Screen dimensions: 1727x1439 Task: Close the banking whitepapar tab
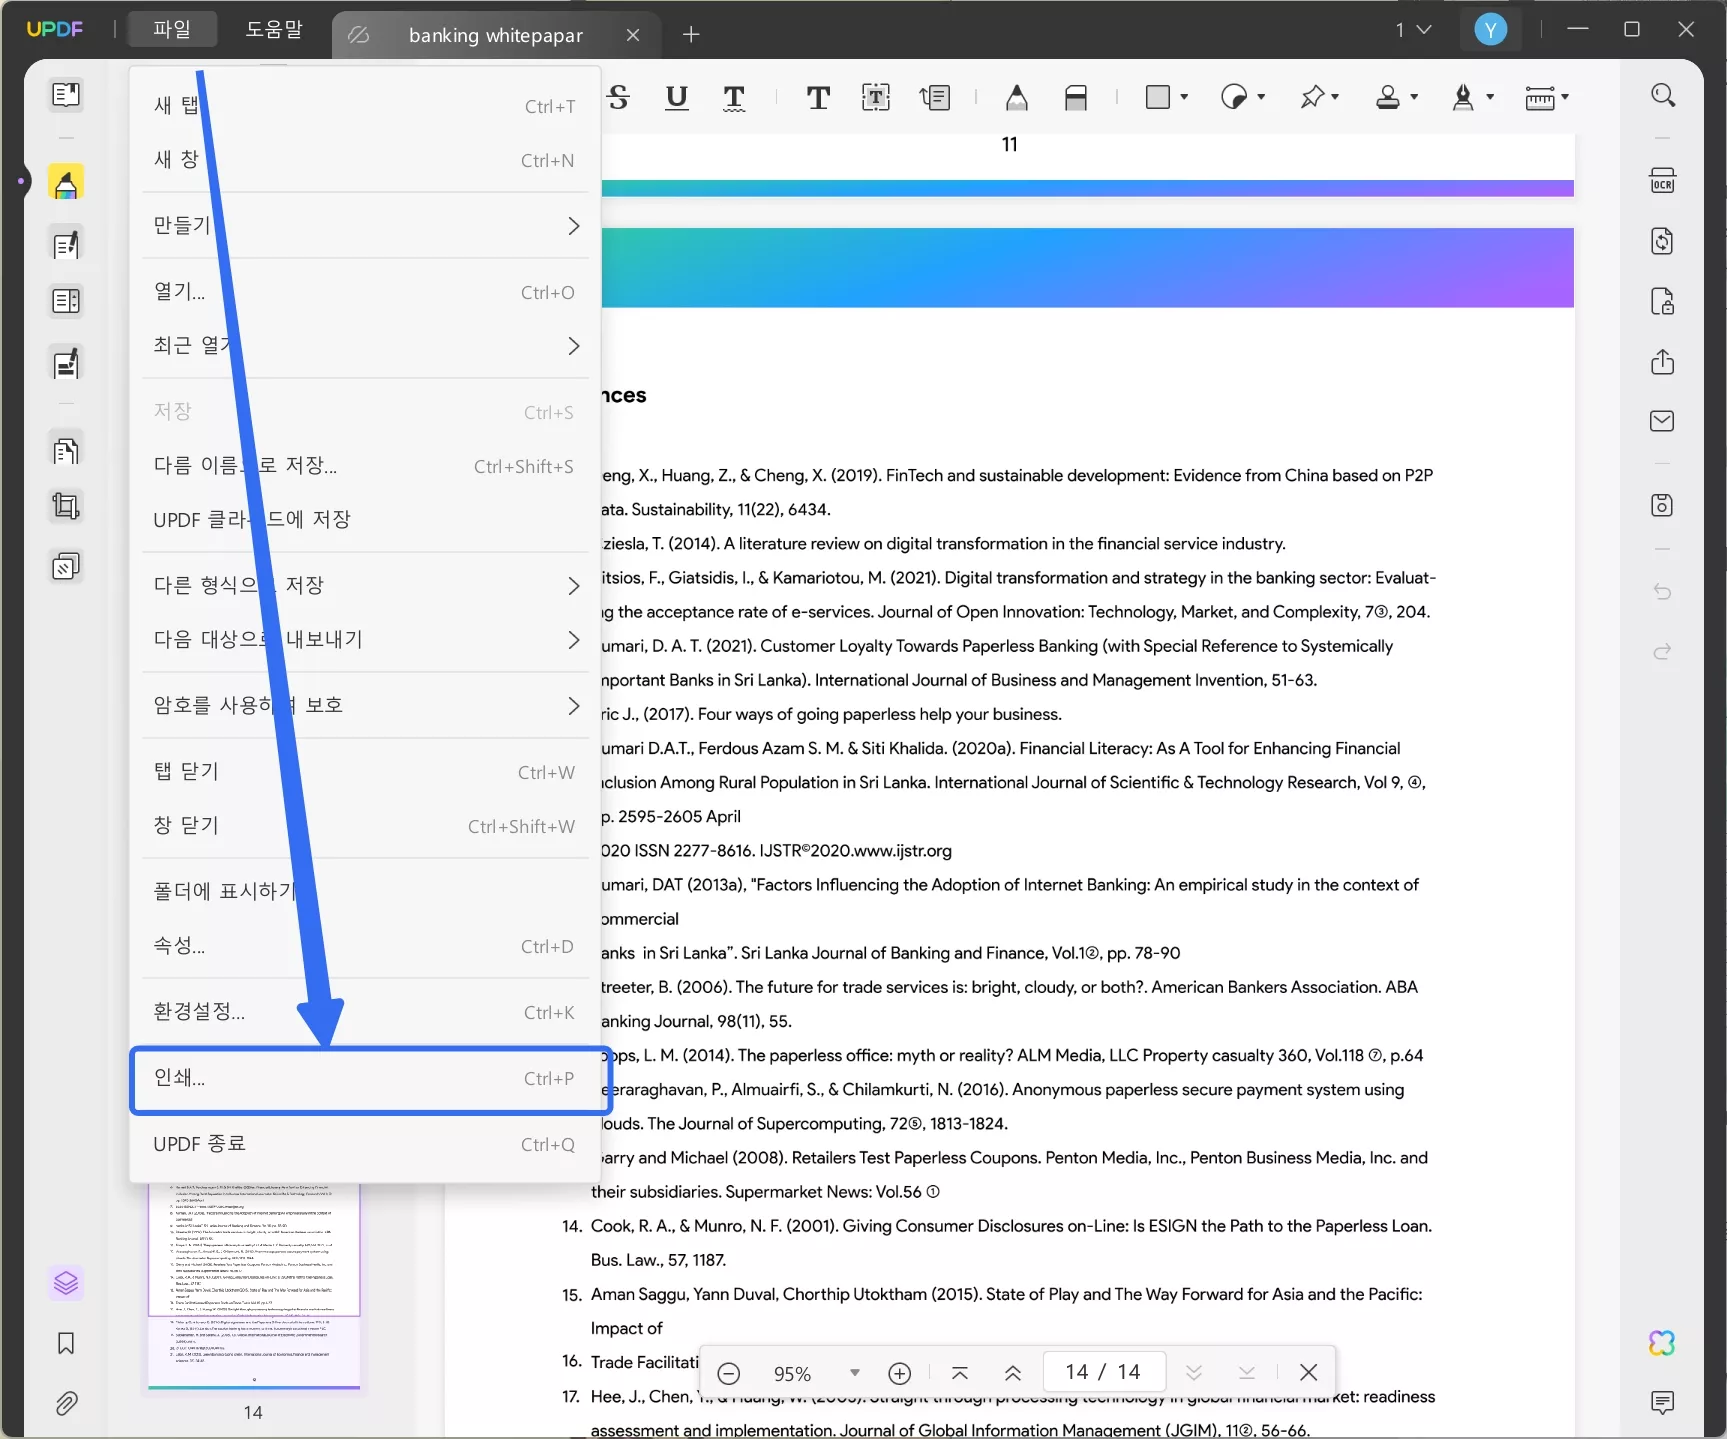click(x=633, y=35)
